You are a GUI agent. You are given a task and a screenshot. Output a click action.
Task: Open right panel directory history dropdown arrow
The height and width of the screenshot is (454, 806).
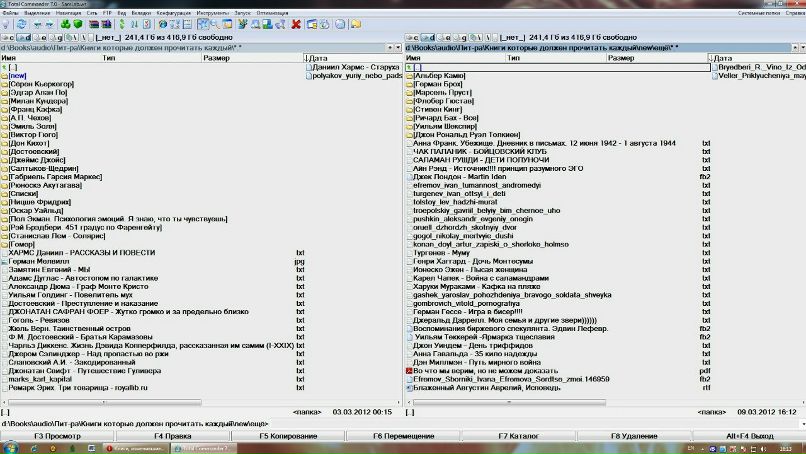pyautogui.click(x=799, y=47)
